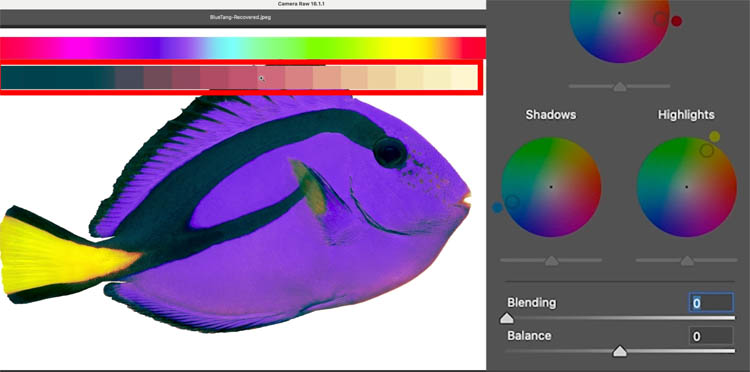Screen dimensions: 750x372
Task: Click center dot of Highlights color wheel
Action: click(x=686, y=187)
